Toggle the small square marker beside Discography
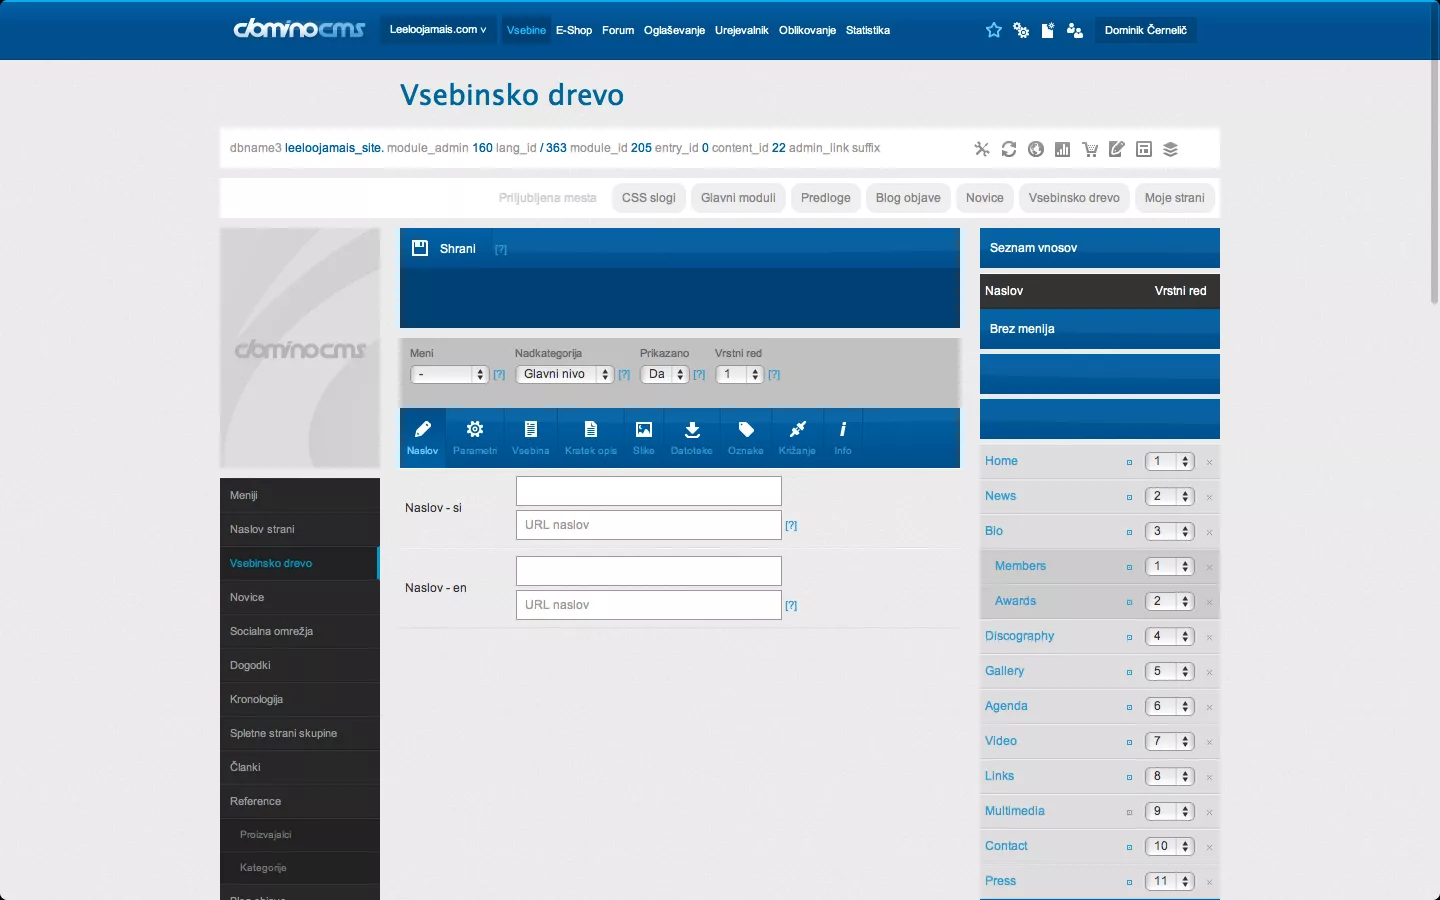Screen dimensions: 1440x900 [1129, 637]
